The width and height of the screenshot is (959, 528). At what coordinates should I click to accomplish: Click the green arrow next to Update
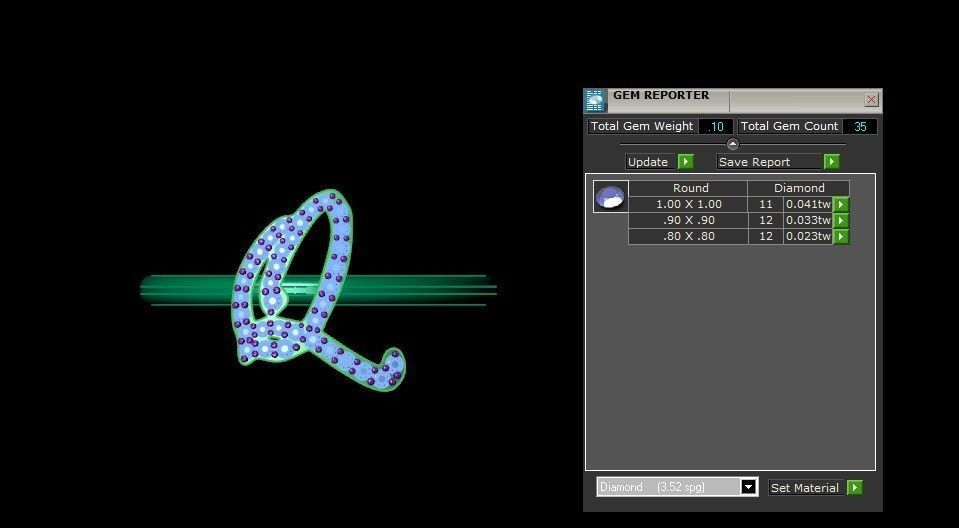(686, 162)
